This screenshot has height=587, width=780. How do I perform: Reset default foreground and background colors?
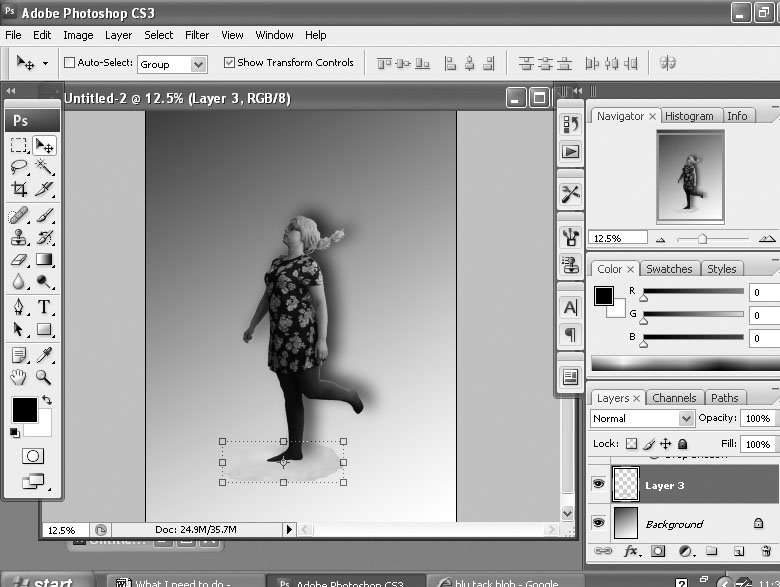pyautogui.click(x=15, y=433)
